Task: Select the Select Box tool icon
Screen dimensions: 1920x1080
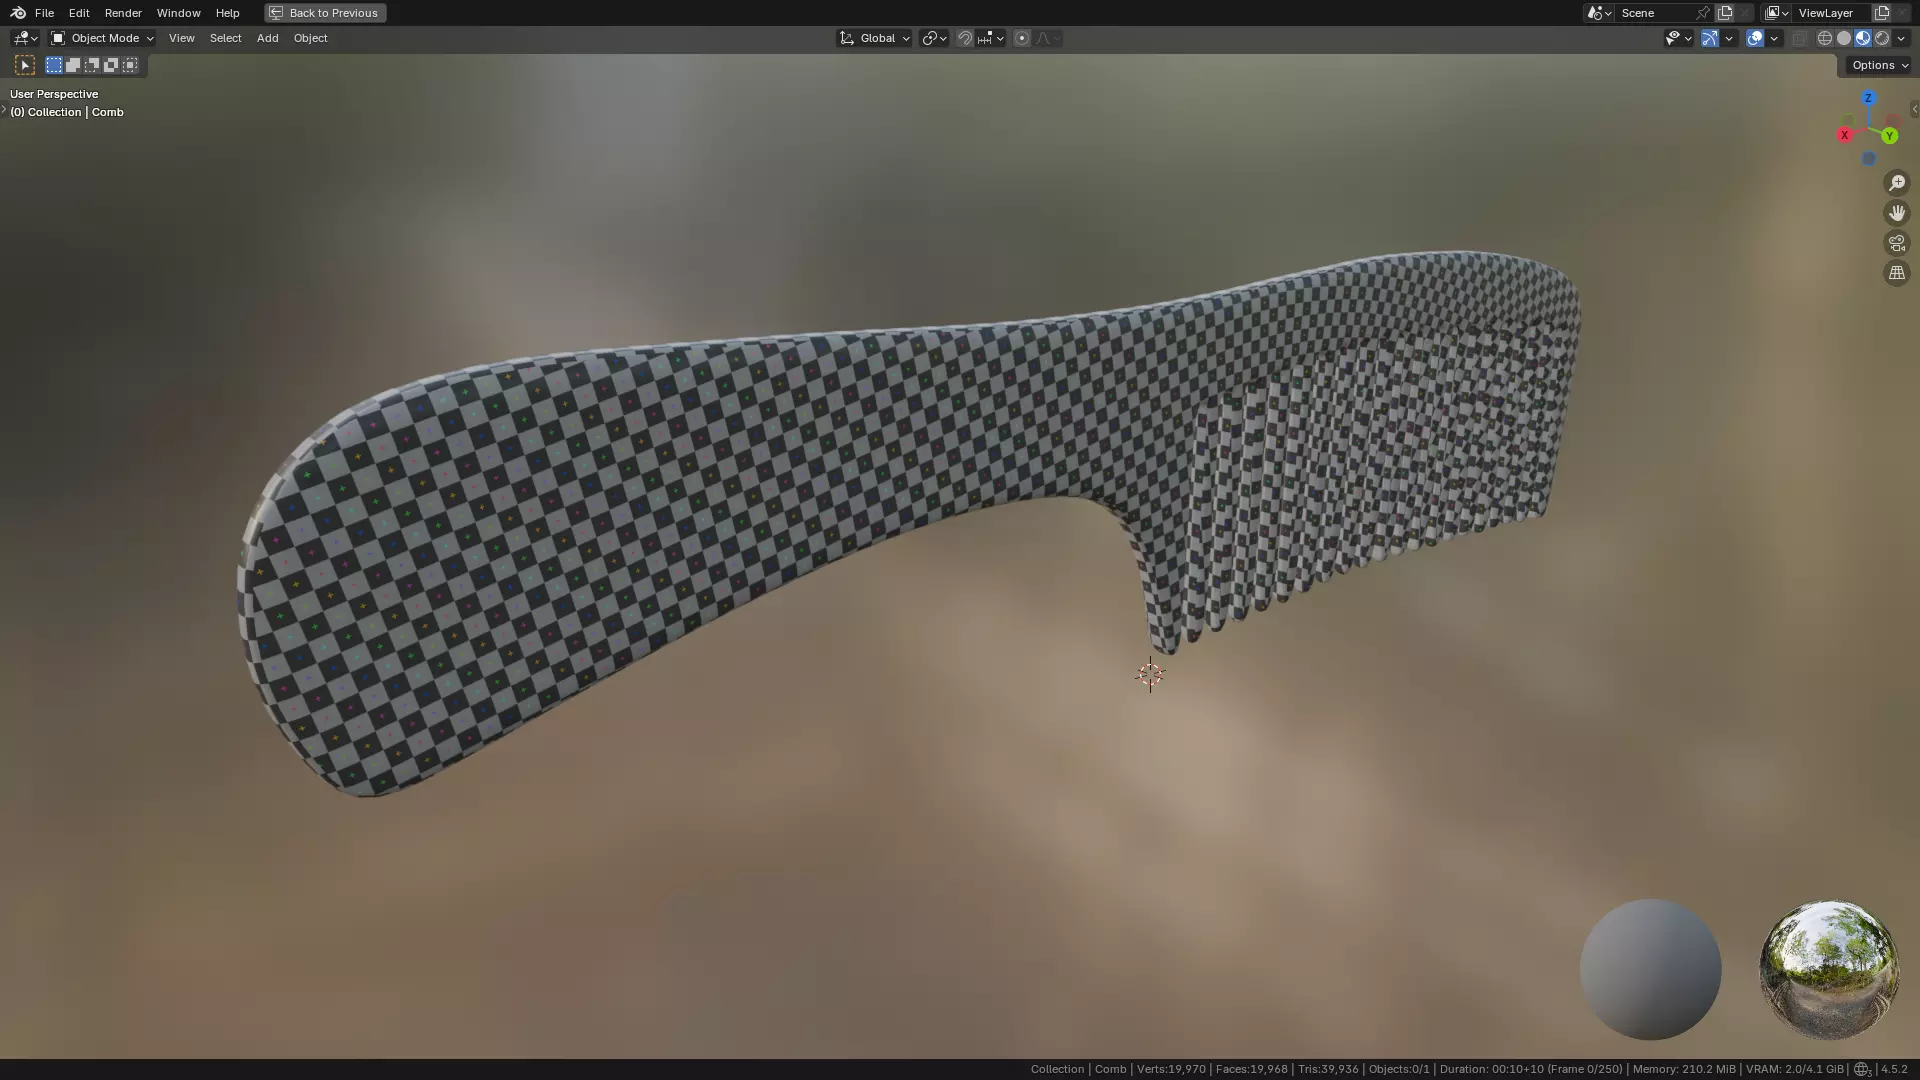Action: click(x=25, y=65)
